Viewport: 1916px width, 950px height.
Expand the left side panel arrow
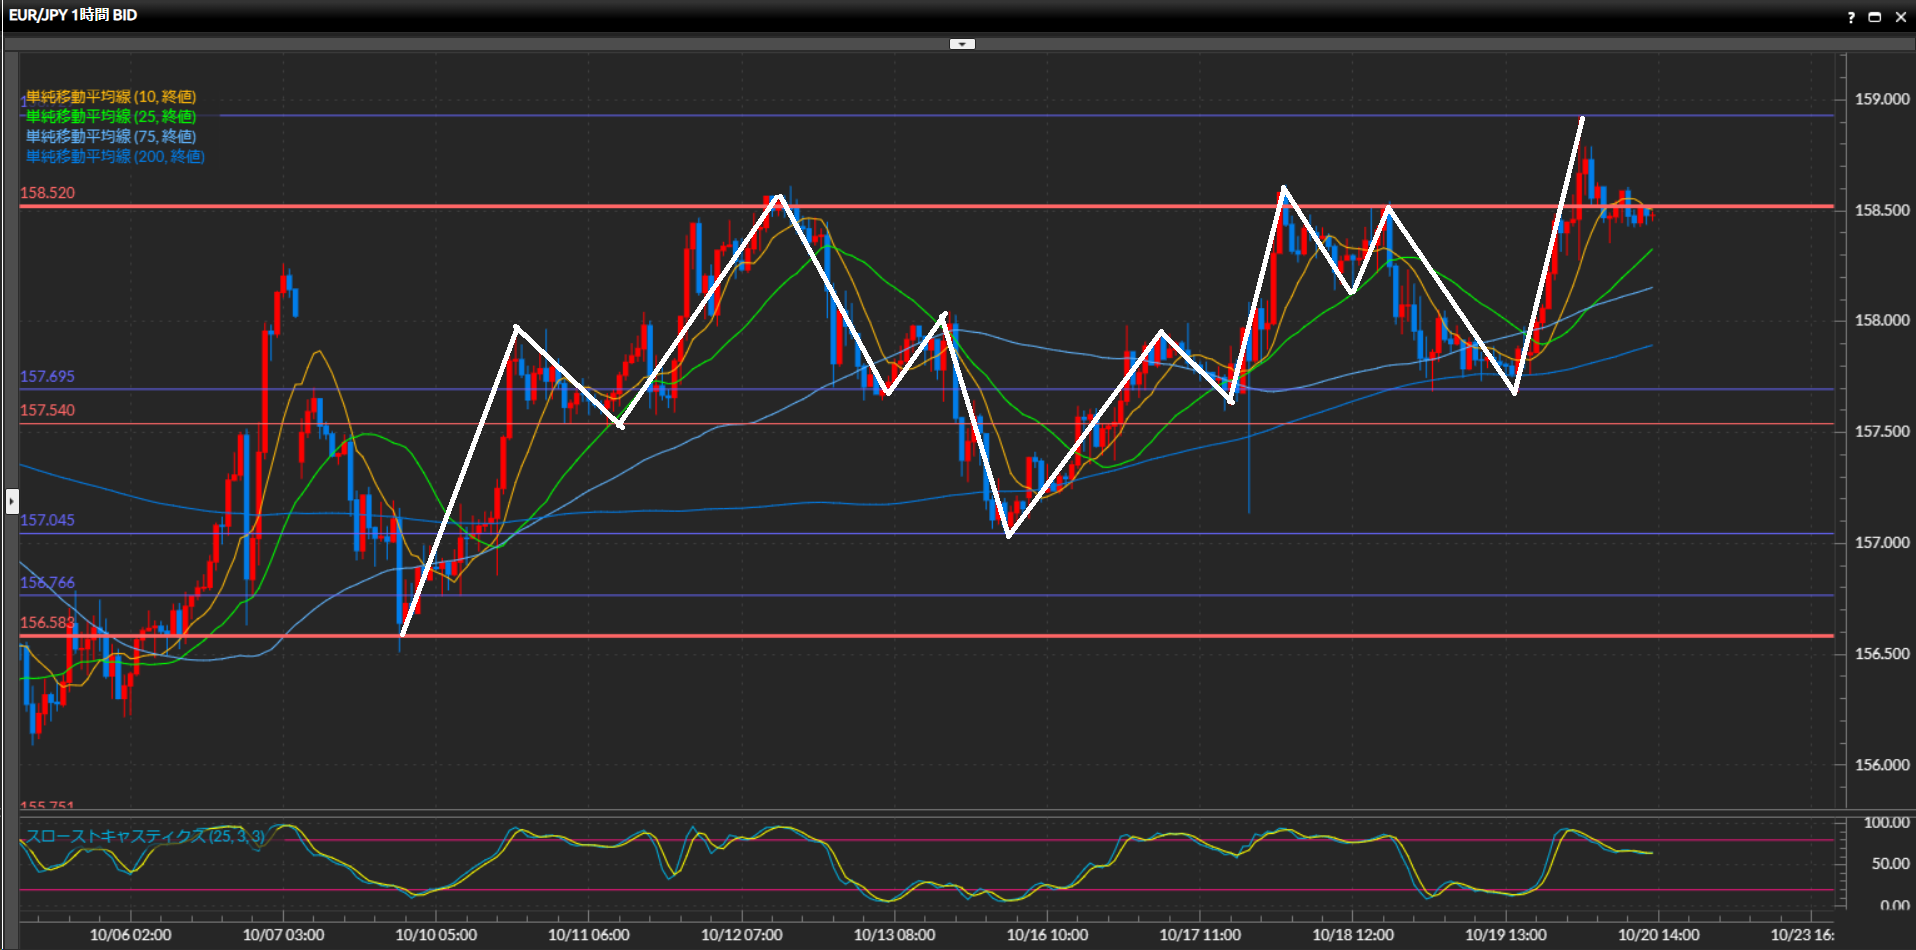coord(12,500)
